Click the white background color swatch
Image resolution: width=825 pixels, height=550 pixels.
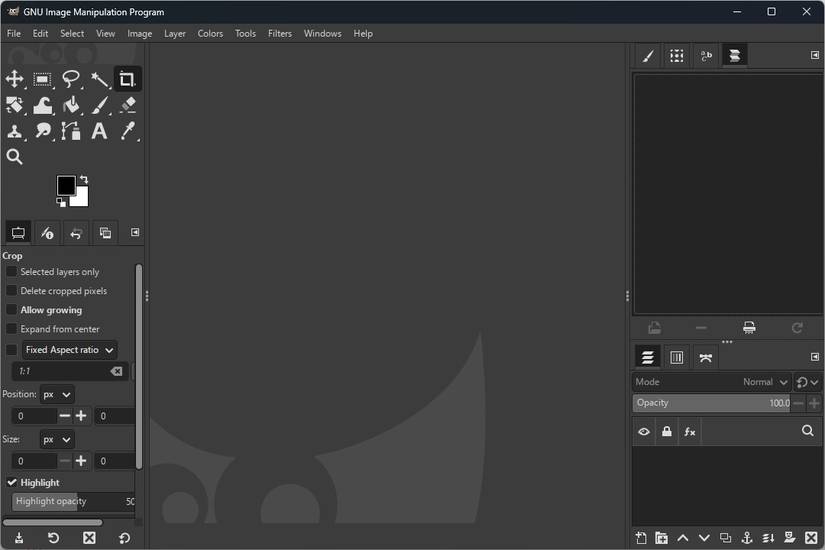[82, 198]
